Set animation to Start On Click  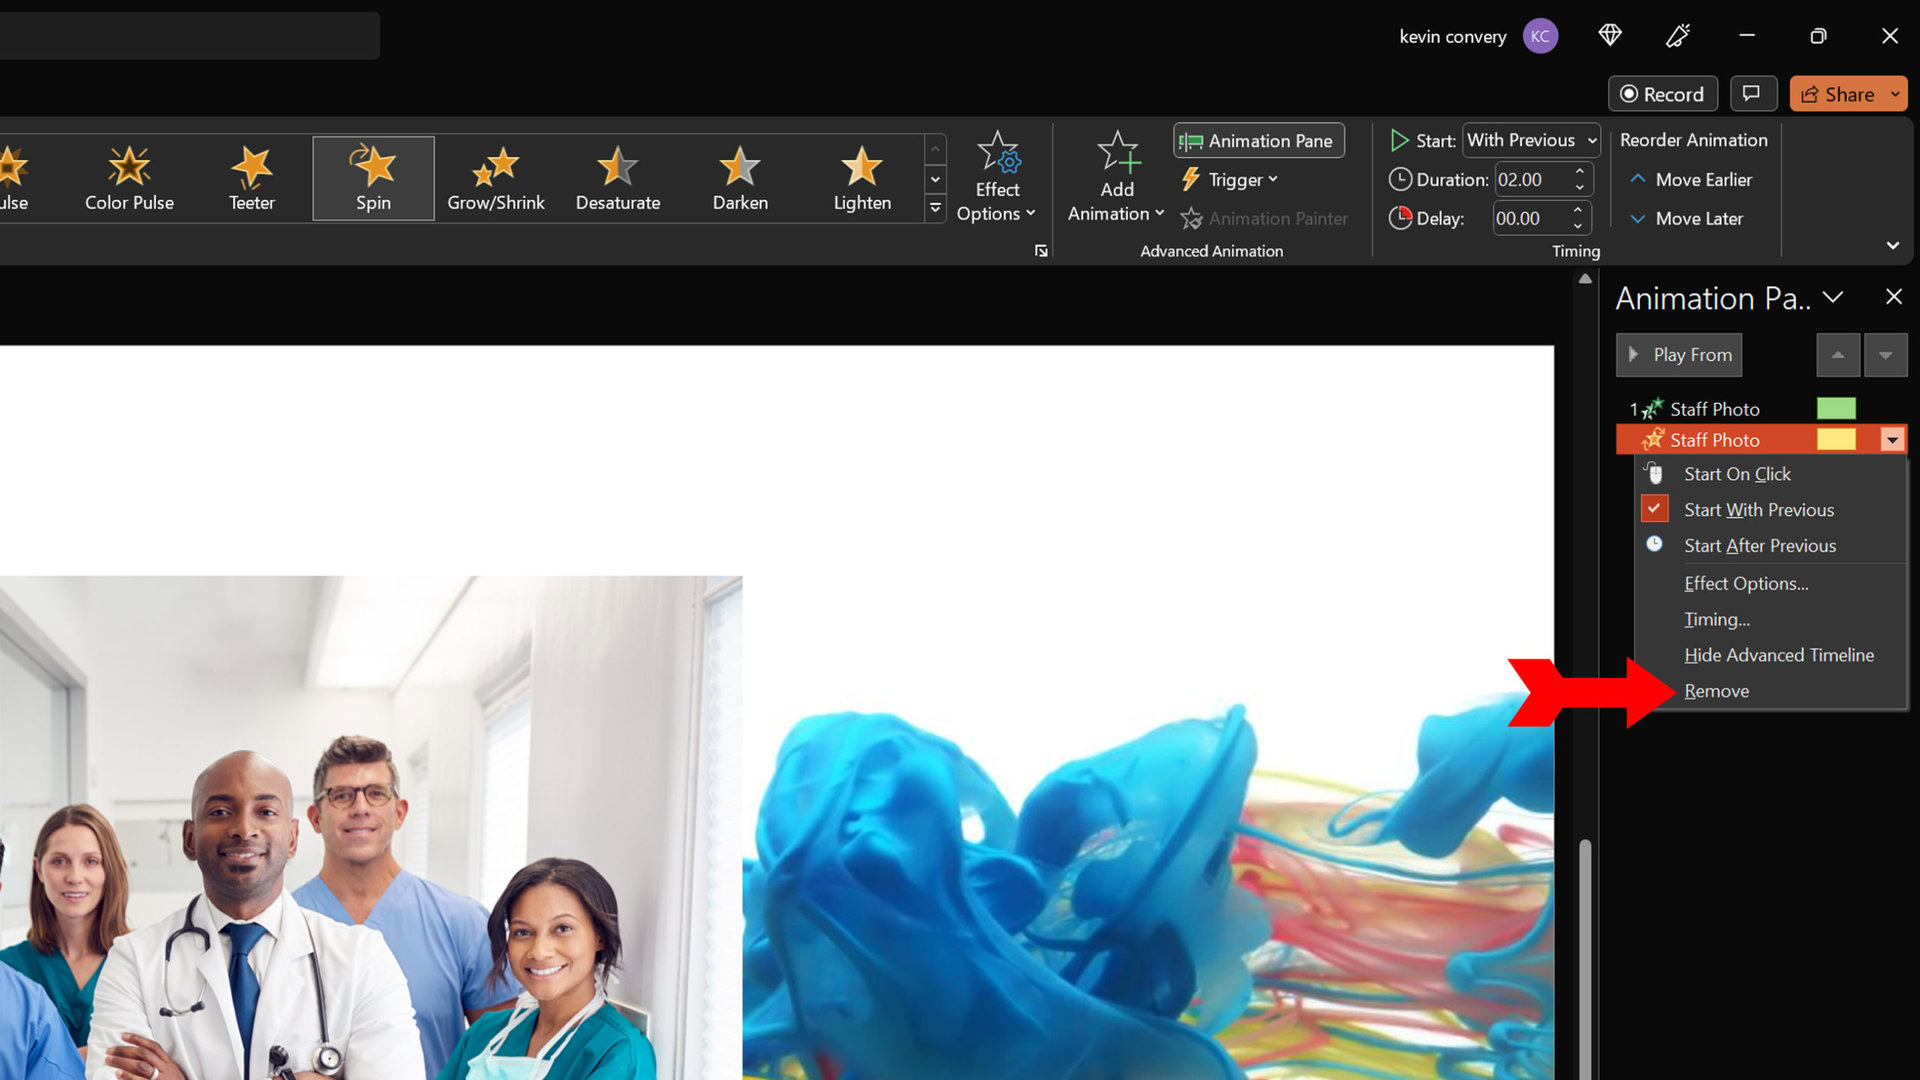(1737, 473)
